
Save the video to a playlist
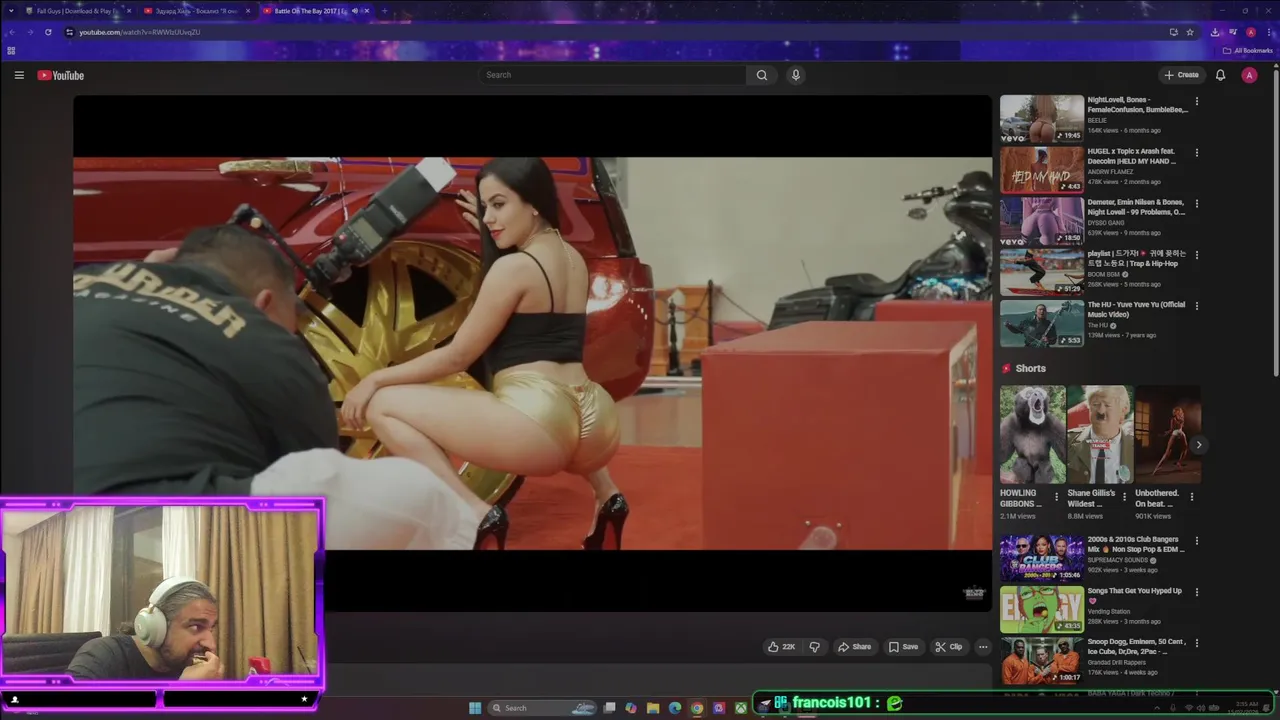point(903,647)
